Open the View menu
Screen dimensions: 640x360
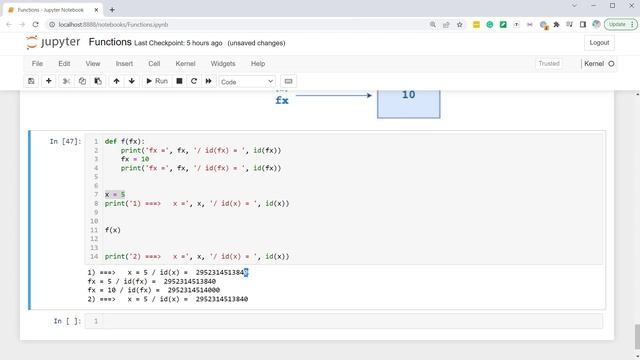point(93,64)
